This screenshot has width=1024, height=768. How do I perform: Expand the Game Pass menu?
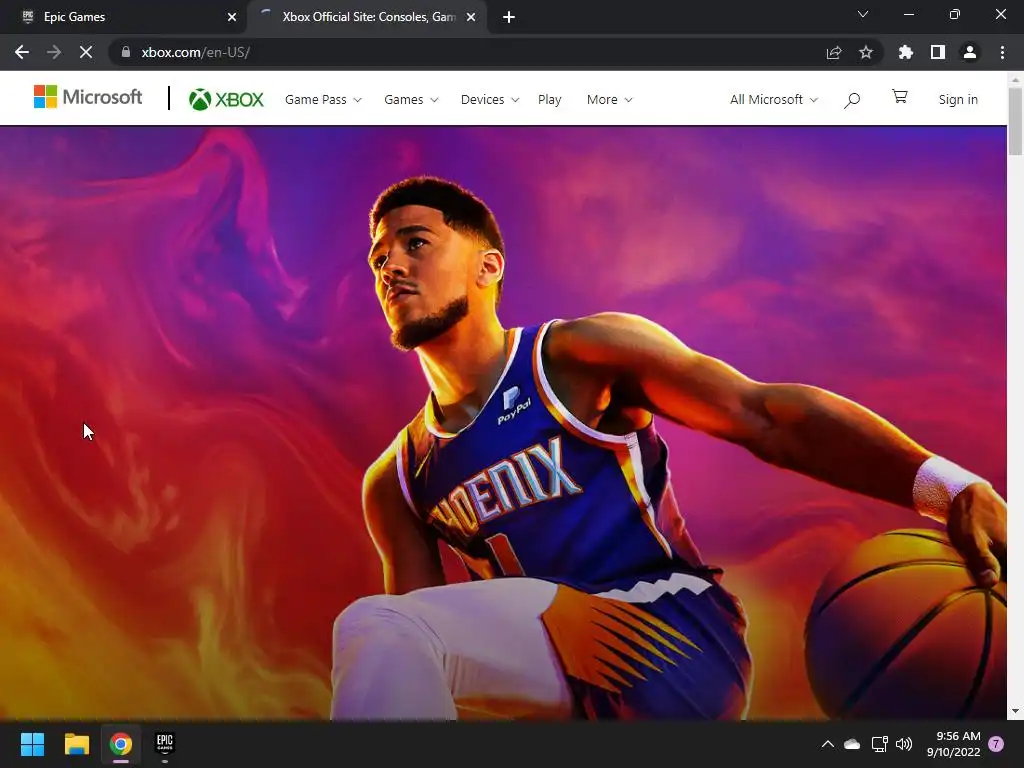pos(323,100)
